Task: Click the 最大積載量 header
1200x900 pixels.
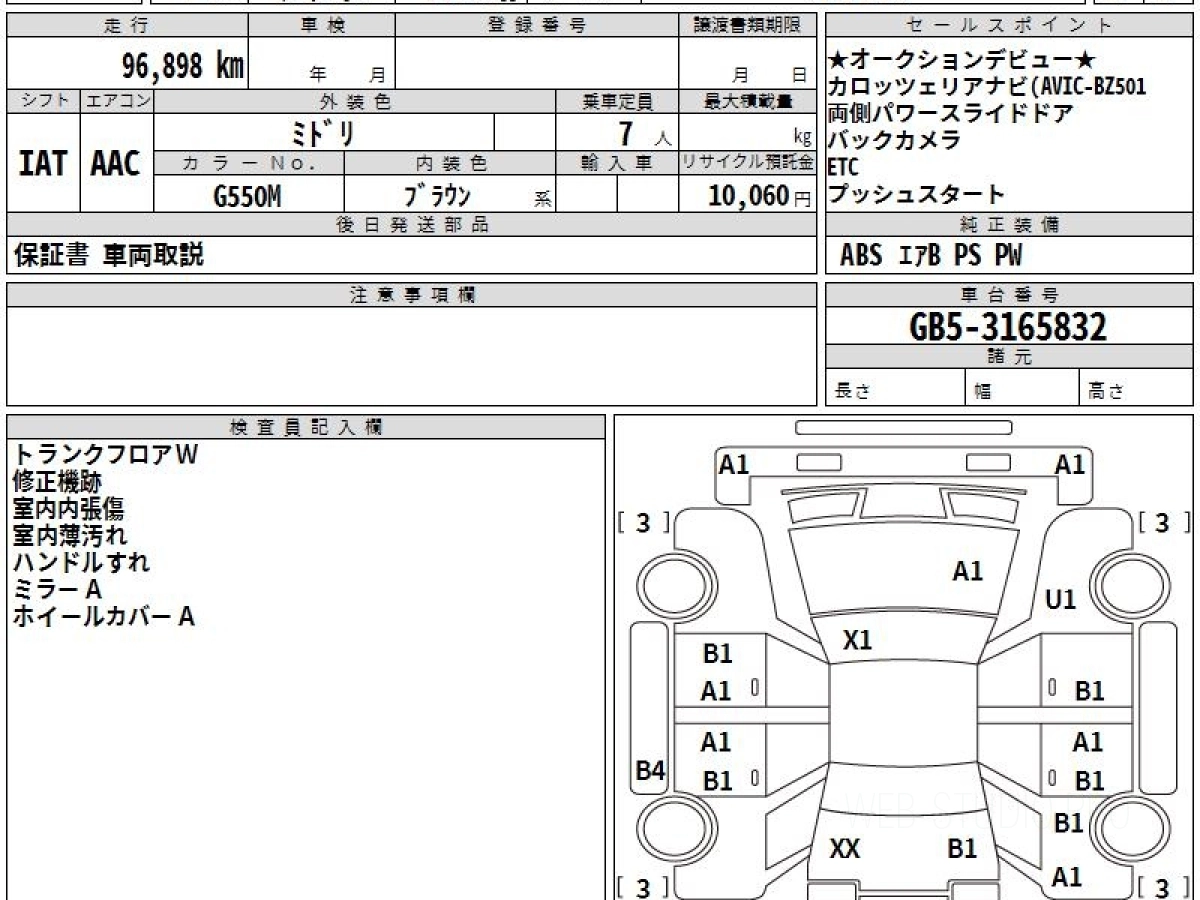Action: pyautogui.click(x=747, y=101)
